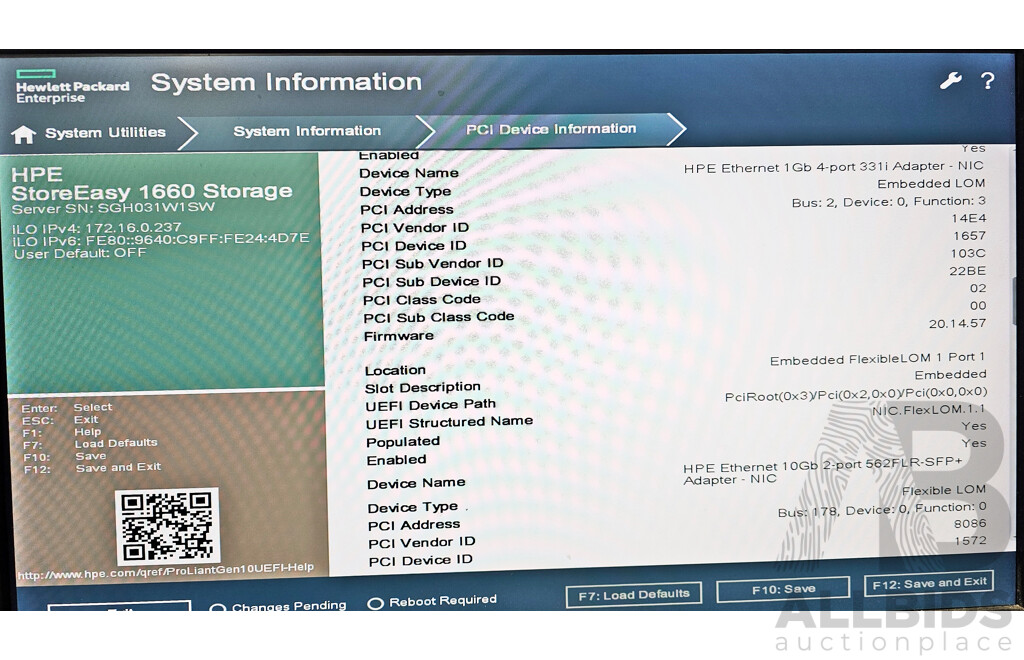The height and width of the screenshot is (660, 1024).
Task: Click the UEFI Structured Name label
Action: (449, 422)
